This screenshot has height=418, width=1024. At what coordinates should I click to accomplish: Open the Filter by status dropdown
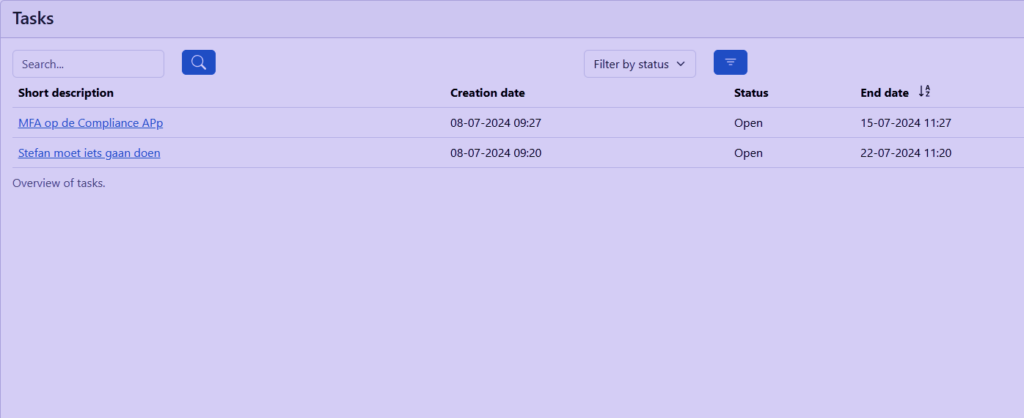coord(639,64)
